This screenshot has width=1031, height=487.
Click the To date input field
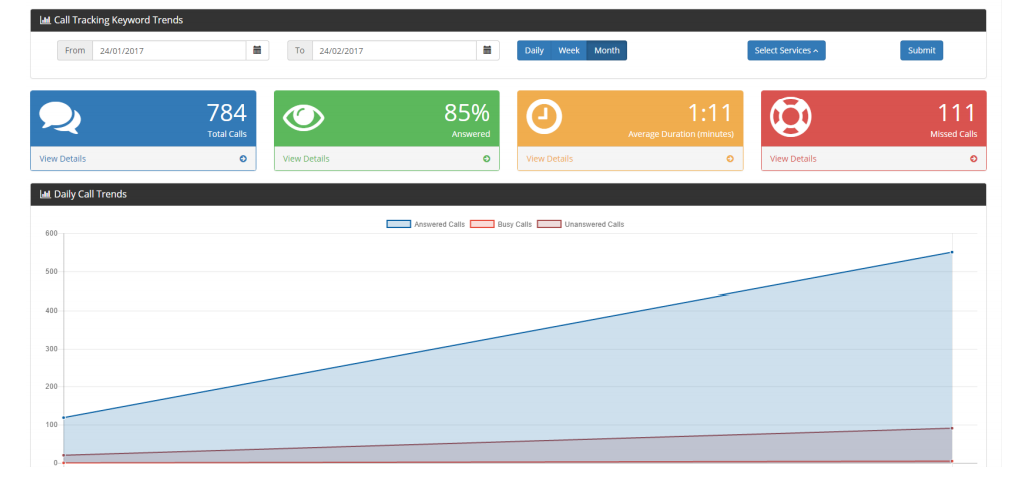click(394, 51)
